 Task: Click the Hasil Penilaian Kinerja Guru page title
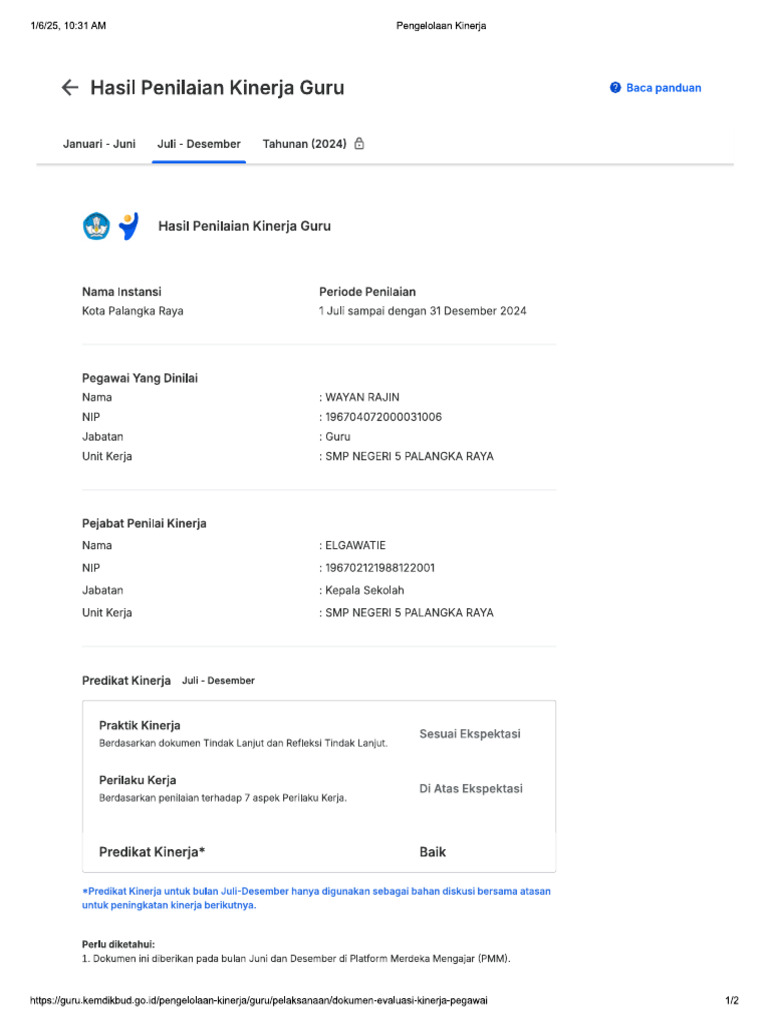(x=217, y=88)
